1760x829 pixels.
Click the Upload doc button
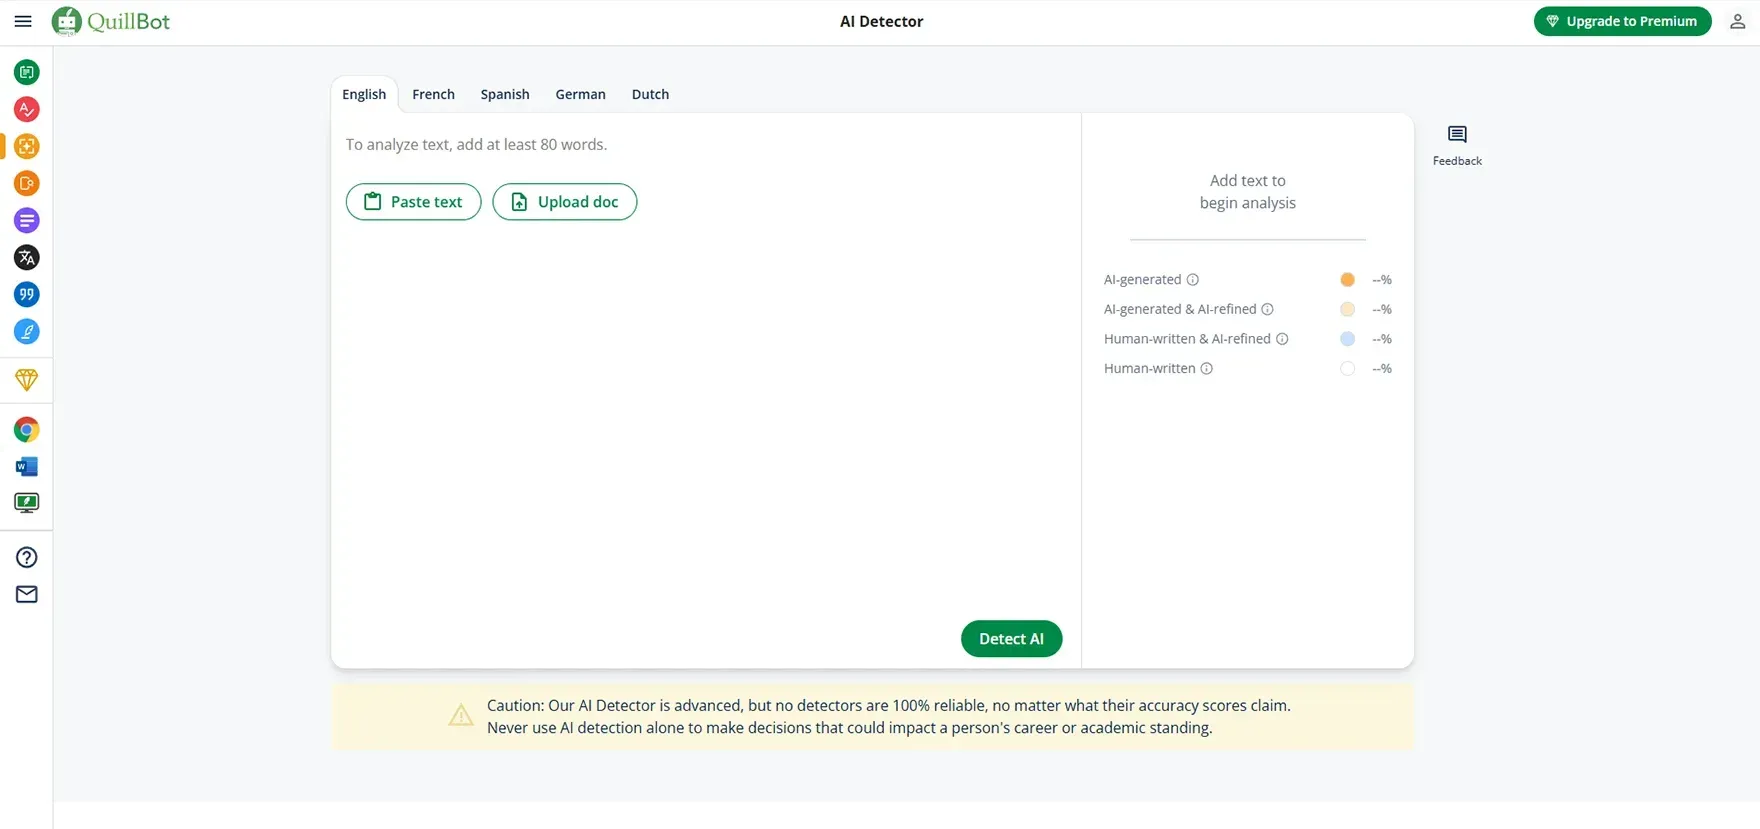(x=564, y=202)
